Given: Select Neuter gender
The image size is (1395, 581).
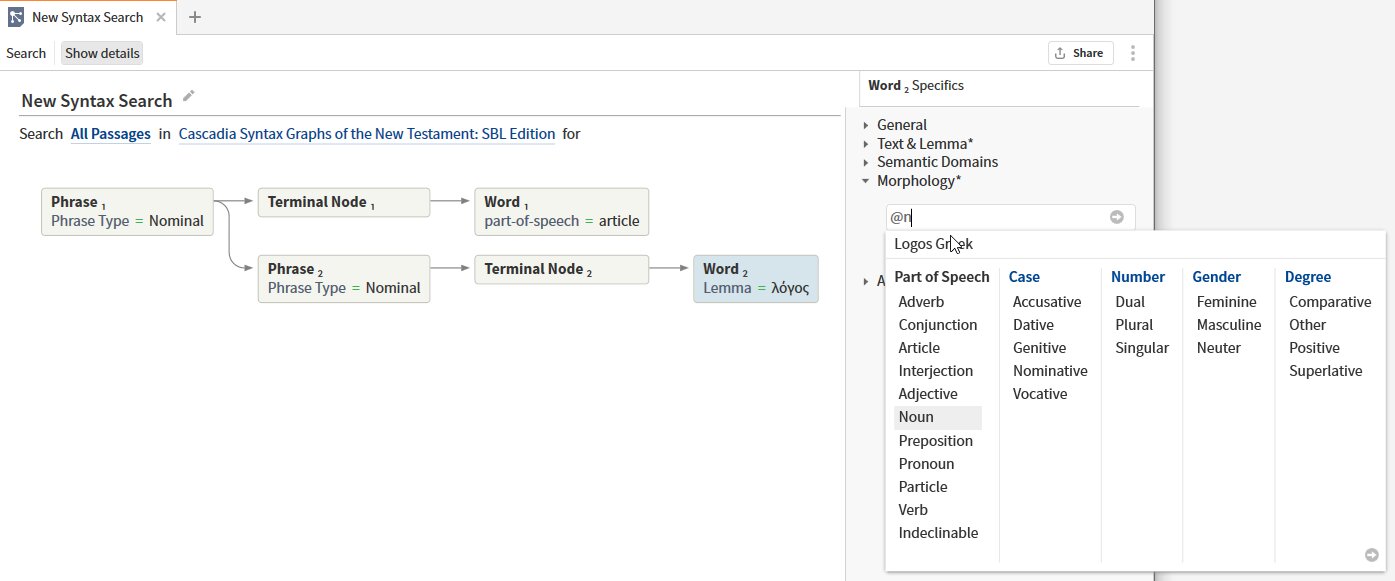Looking at the screenshot, I should (1218, 348).
